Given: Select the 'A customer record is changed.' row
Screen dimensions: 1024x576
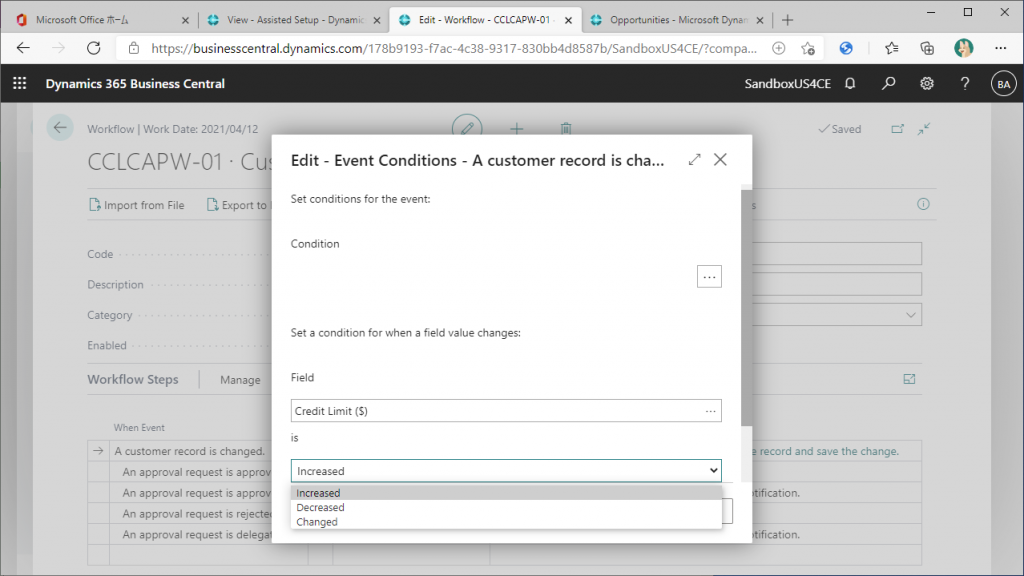Looking at the screenshot, I should (x=190, y=451).
